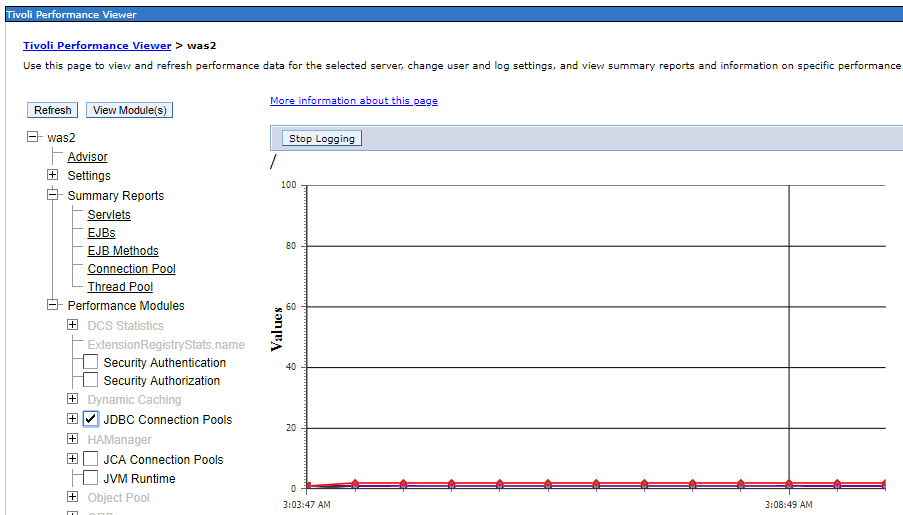903x515 pixels.
Task: Open the Connection Pool summary report
Action: (x=131, y=268)
